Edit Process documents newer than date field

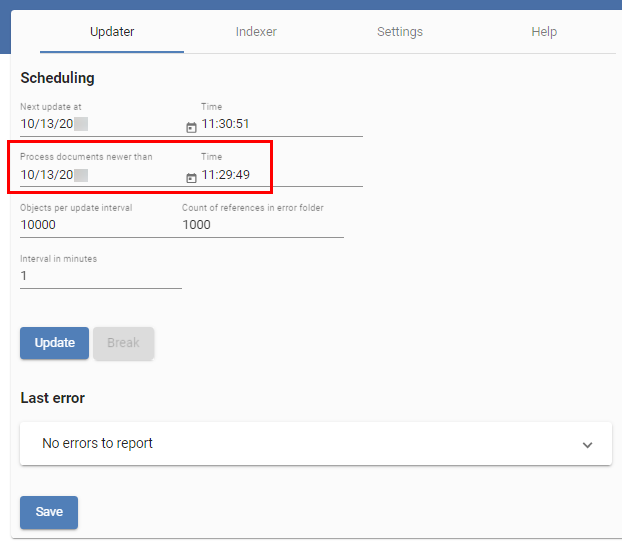(x=101, y=175)
